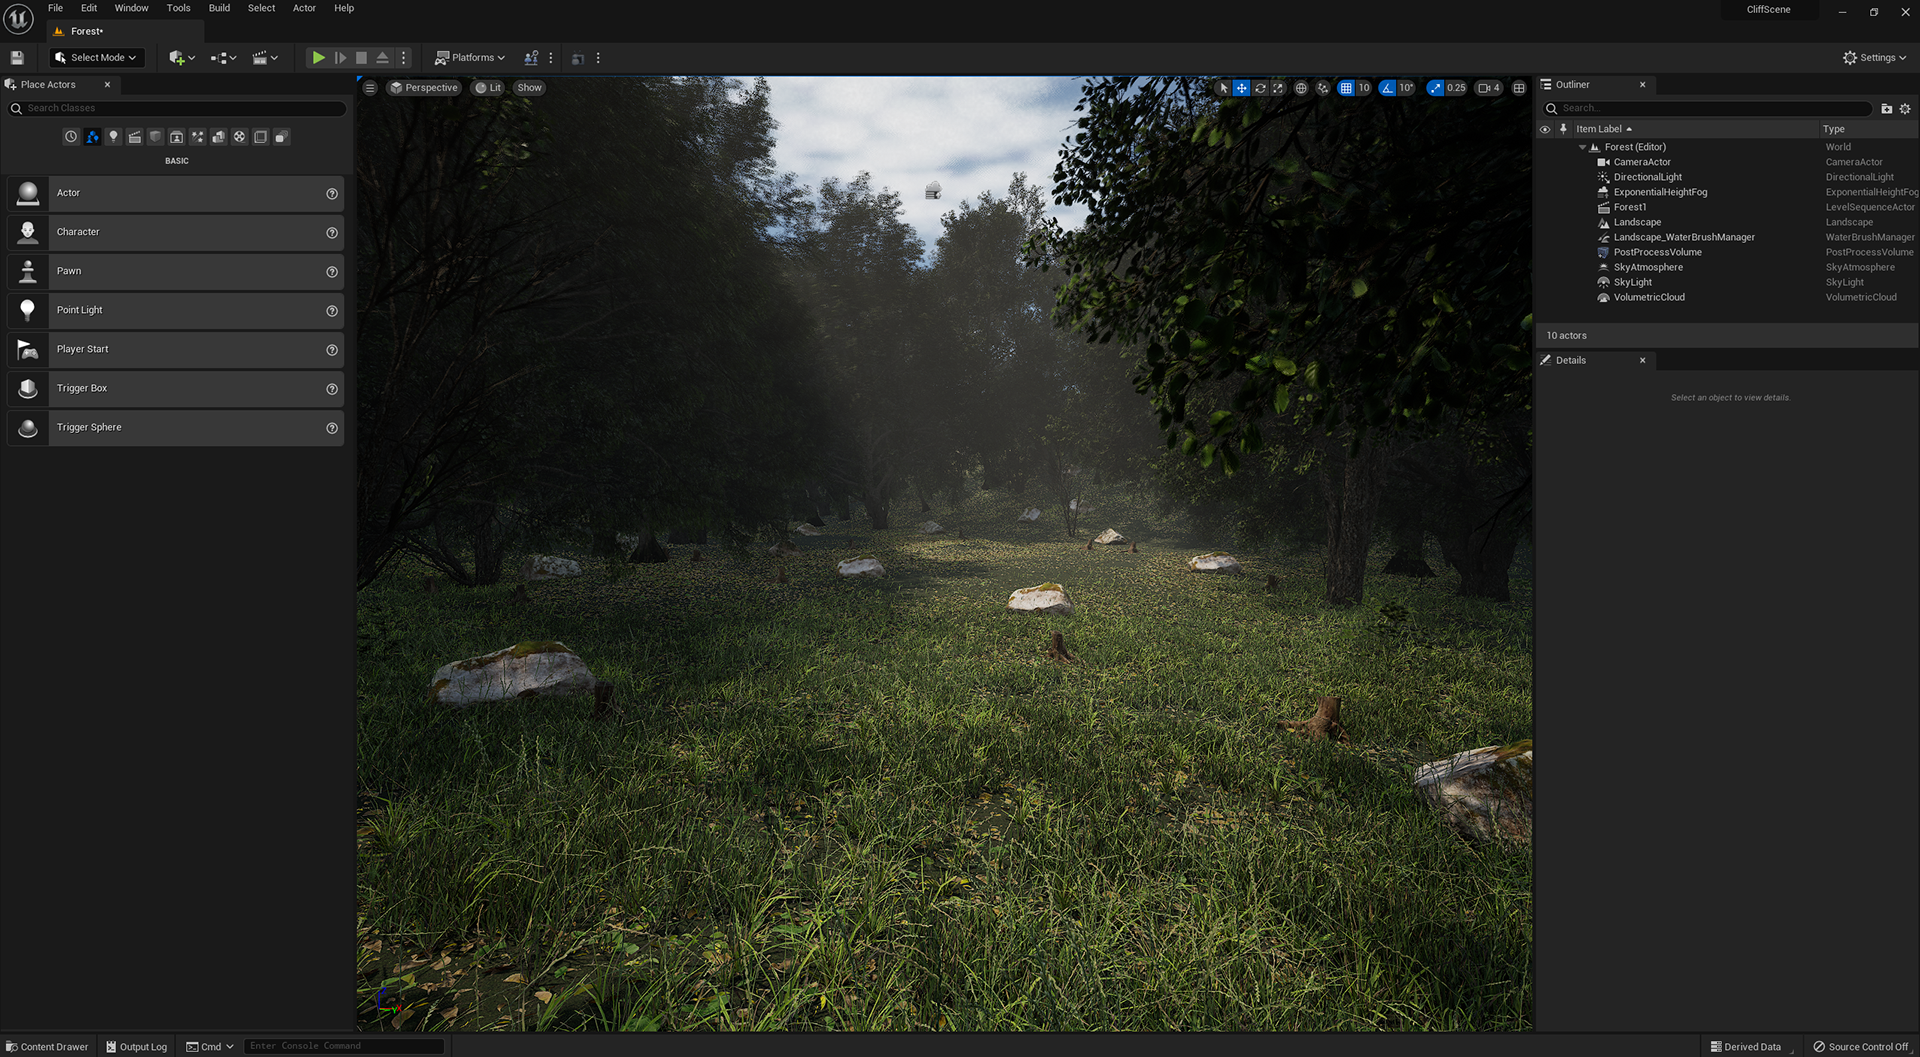Select the Character entry in Place Actors
Screen dimensions: 1920x1057
click(x=176, y=232)
